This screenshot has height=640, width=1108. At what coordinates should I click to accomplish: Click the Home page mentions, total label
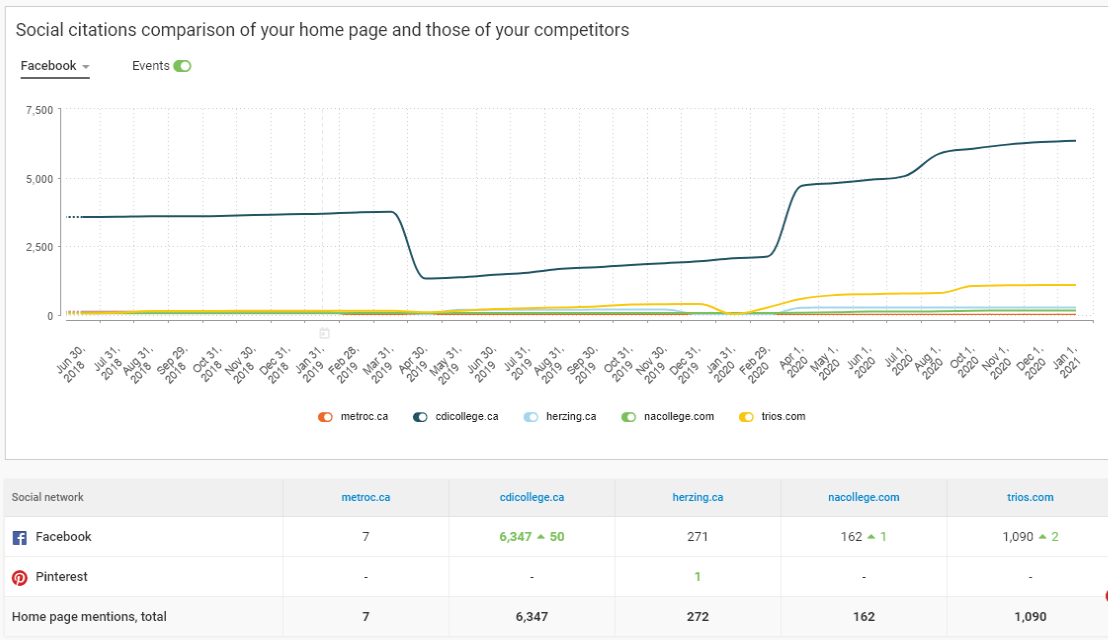pyautogui.click(x=89, y=617)
